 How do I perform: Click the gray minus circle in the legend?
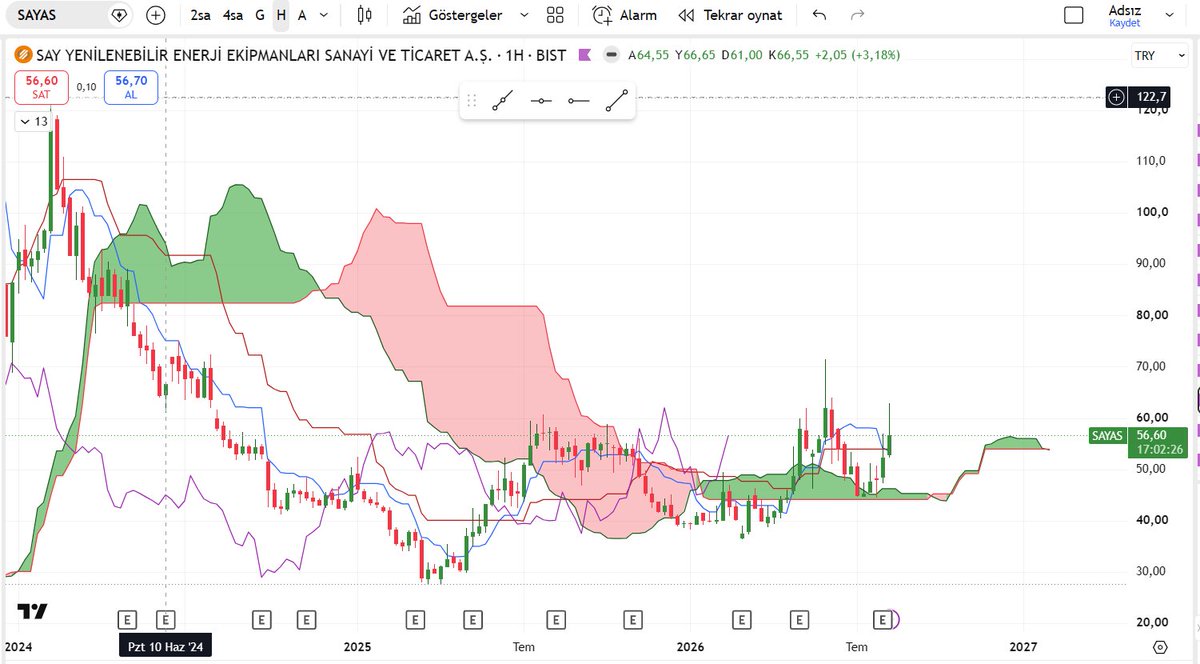pyautogui.click(x=611, y=55)
